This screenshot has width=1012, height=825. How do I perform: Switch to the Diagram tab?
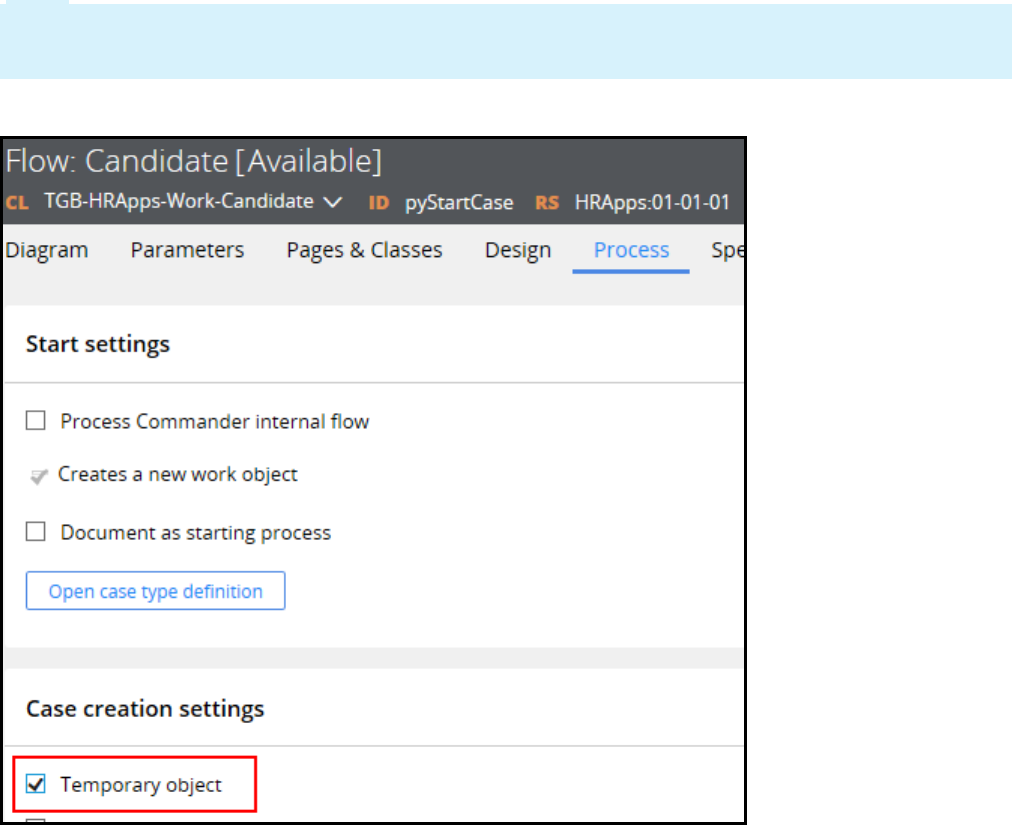(46, 250)
